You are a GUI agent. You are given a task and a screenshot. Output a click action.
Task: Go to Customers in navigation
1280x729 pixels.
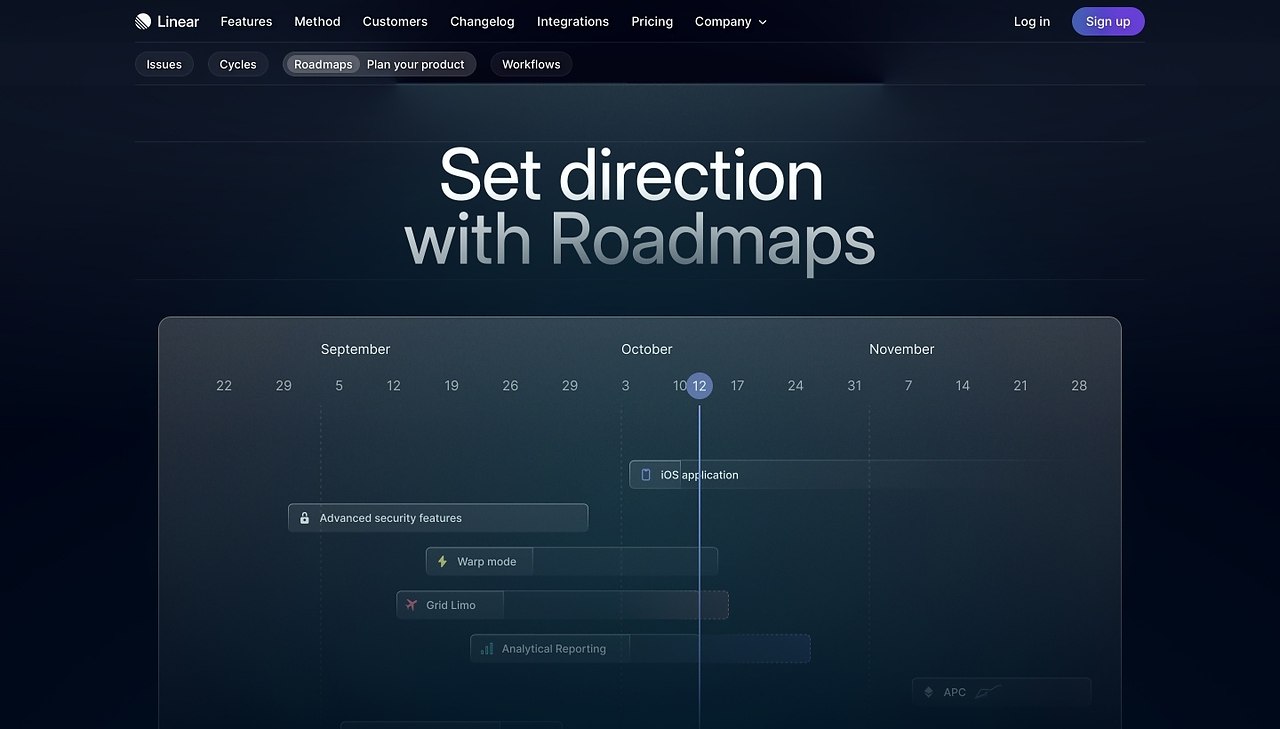pyautogui.click(x=395, y=21)
